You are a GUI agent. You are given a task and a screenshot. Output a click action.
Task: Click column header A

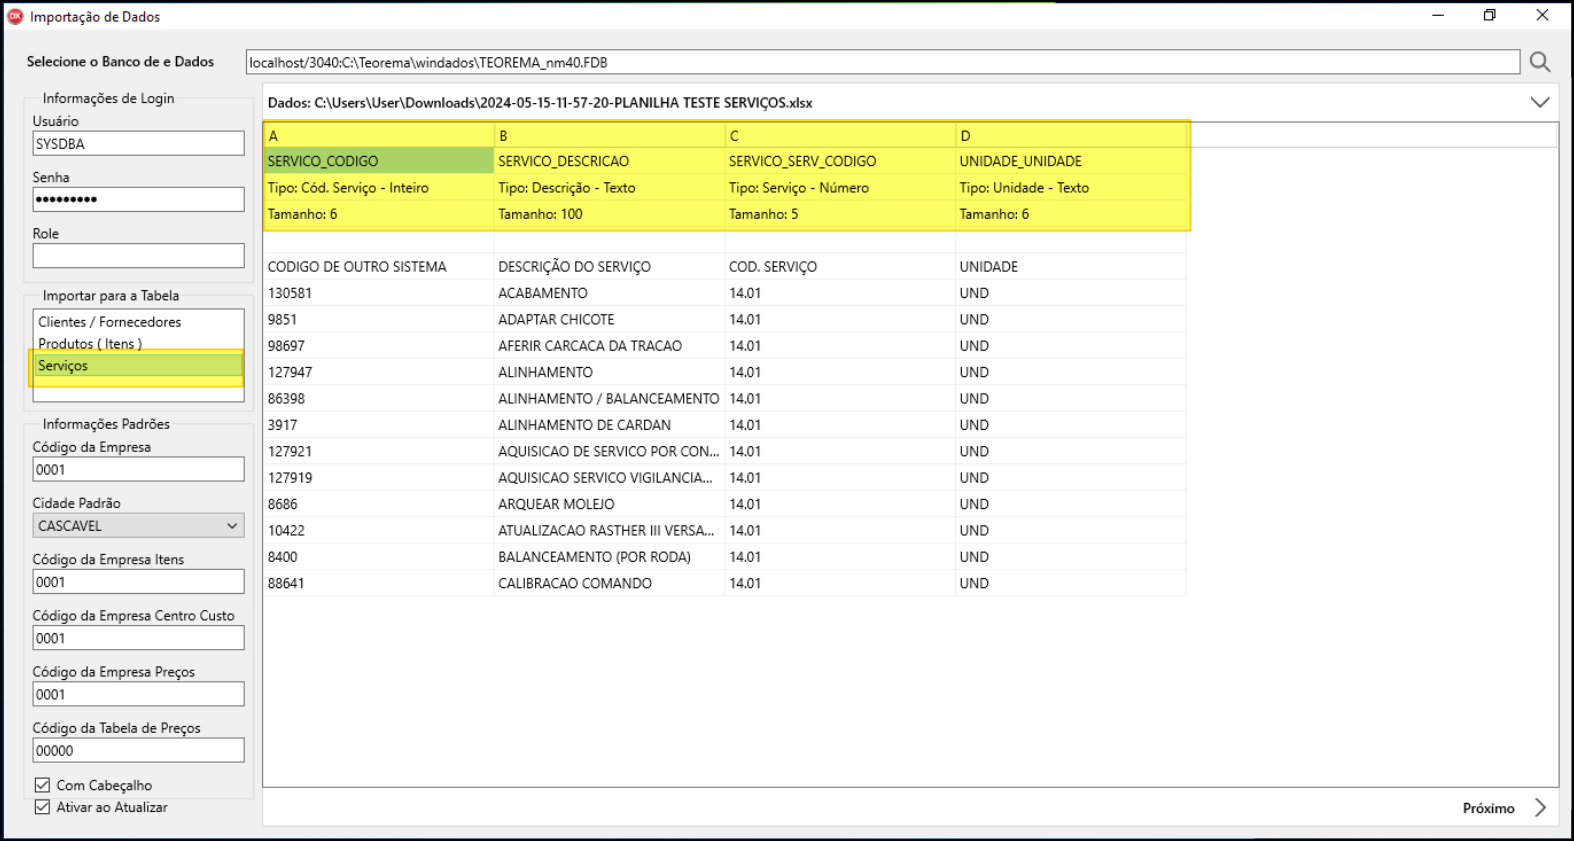pos(379,135)
